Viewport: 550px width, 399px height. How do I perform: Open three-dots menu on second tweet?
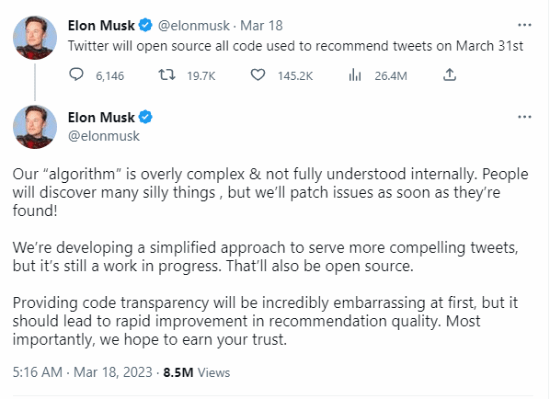click(x=524, y=117)
